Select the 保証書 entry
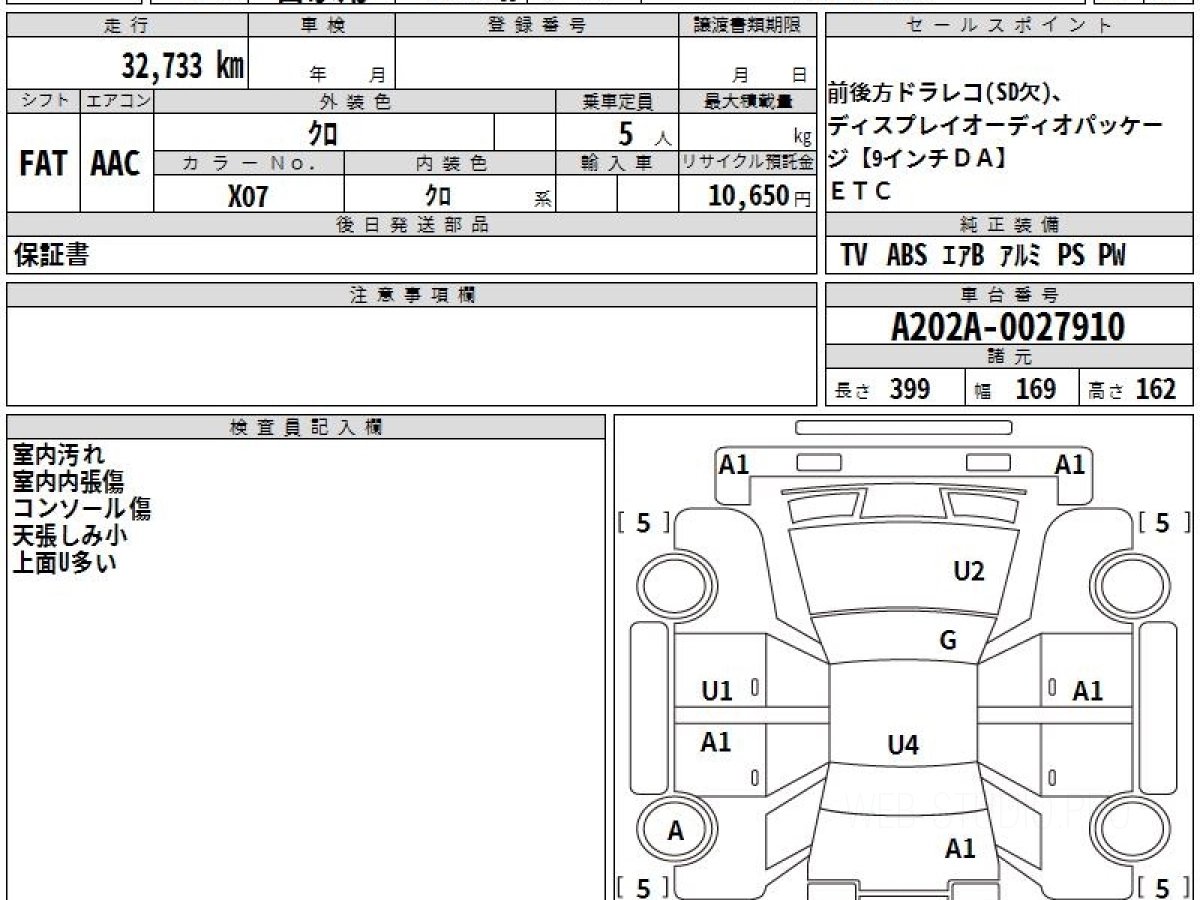This screenshot has height=900, width=1200. coord(51,255)
